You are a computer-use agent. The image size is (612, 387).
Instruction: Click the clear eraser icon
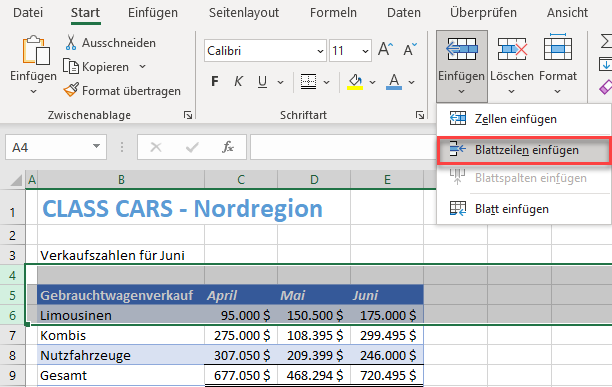point(605,87)
